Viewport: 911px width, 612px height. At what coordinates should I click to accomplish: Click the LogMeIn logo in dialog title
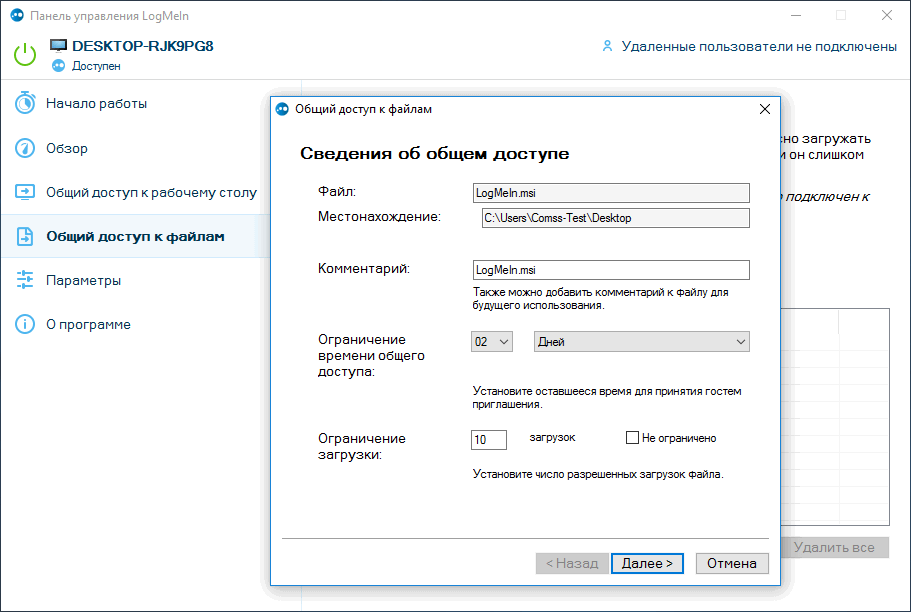coord(282,109)
